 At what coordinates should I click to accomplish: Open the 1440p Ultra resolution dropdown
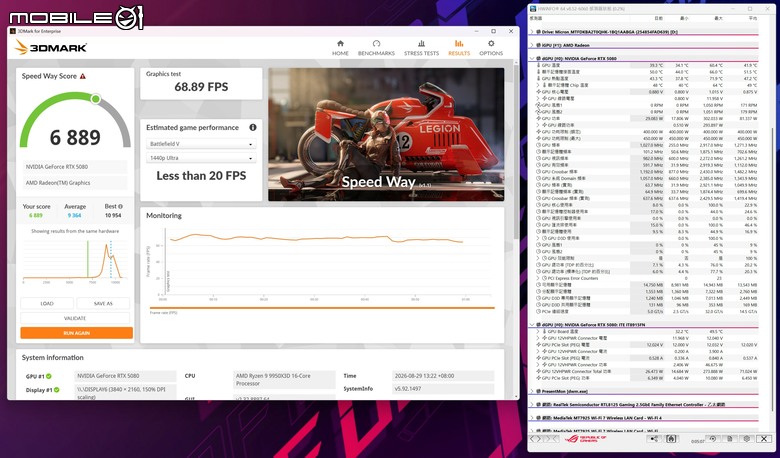201,158
